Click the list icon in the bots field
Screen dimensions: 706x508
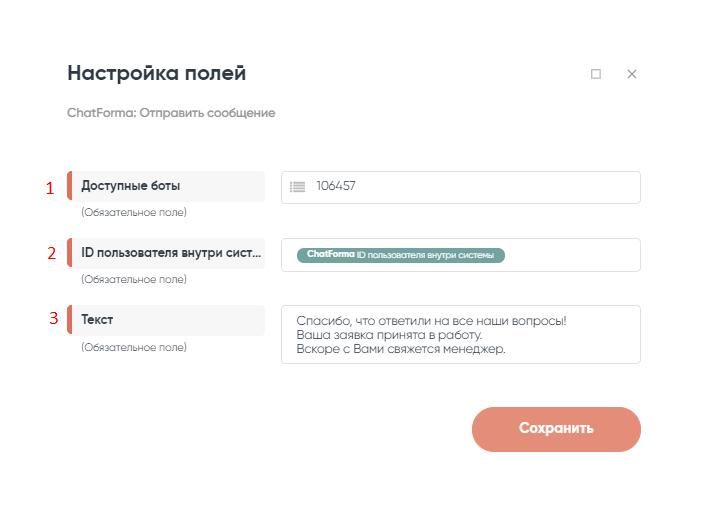pyautogui.click(x=297, y=186)
